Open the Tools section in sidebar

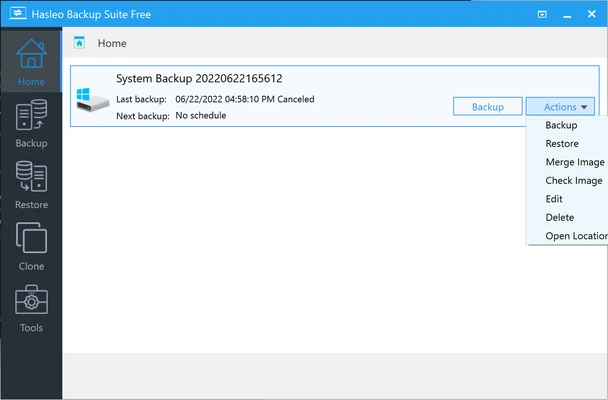coord(31,308)
